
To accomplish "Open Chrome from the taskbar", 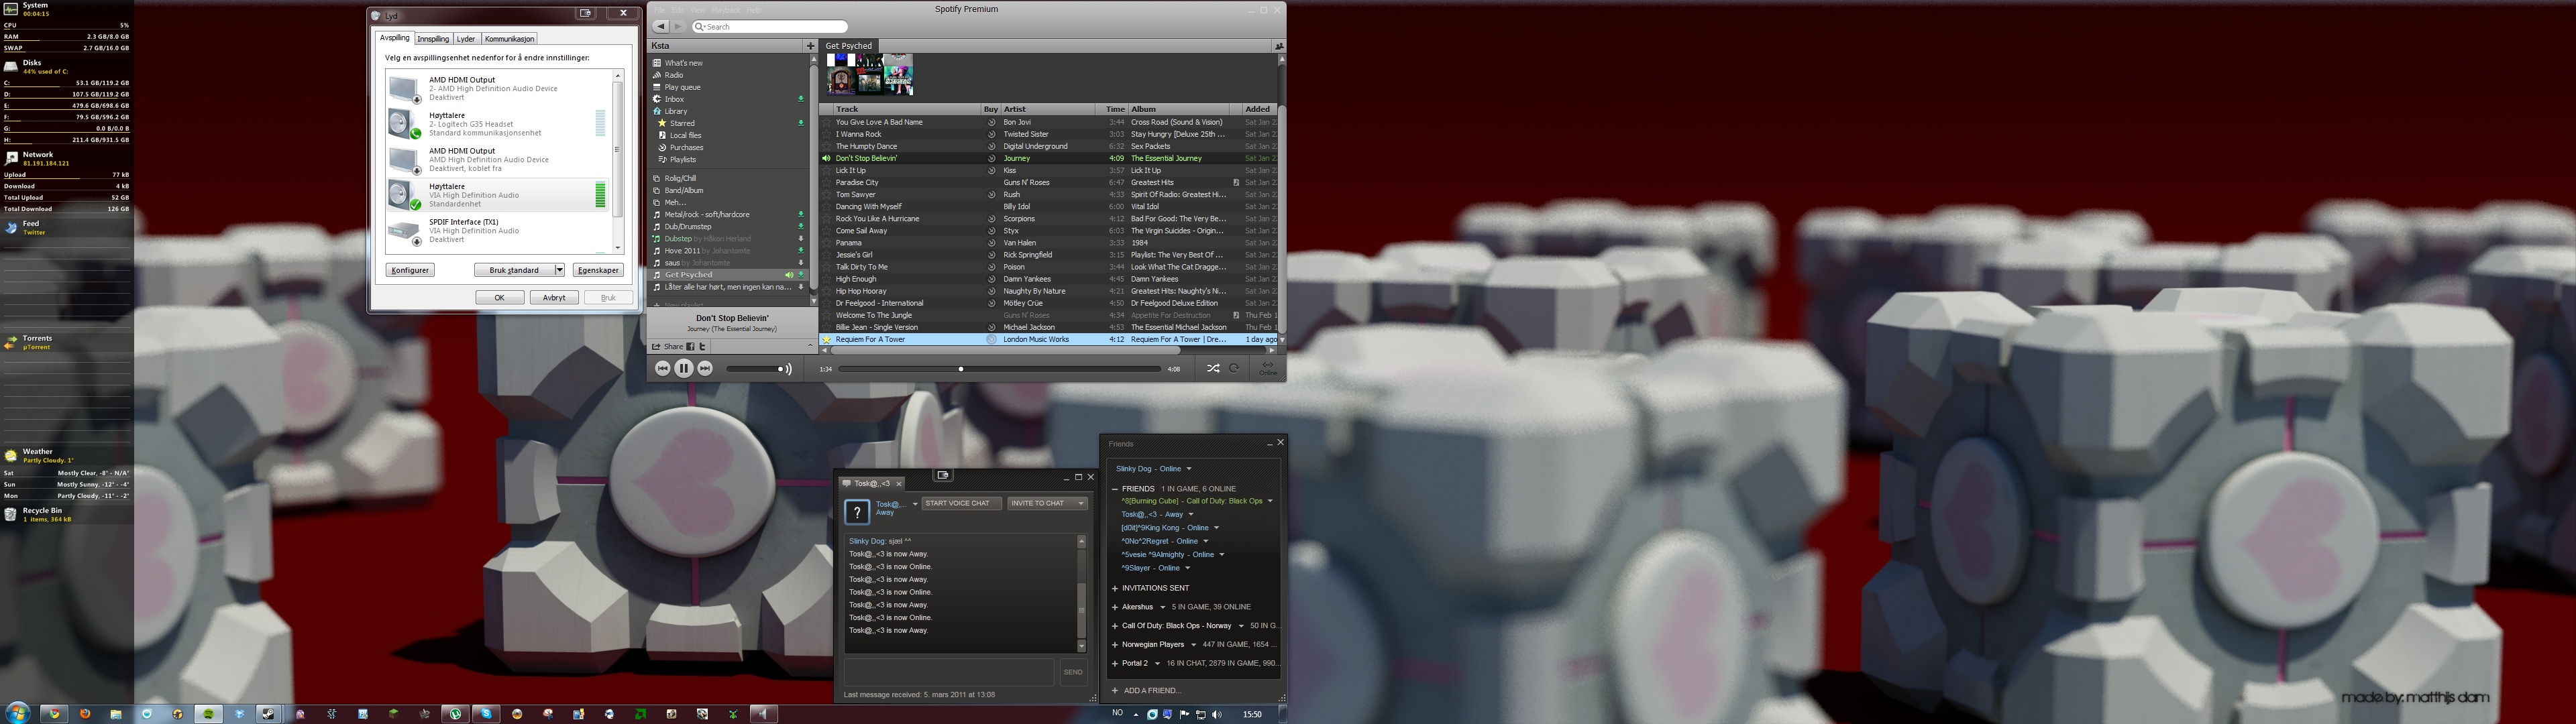I will 54,714.
